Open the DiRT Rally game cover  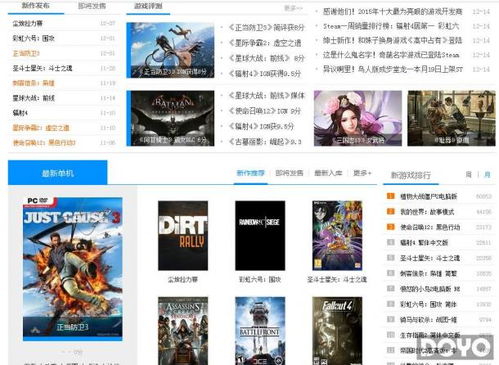(183, 235)
